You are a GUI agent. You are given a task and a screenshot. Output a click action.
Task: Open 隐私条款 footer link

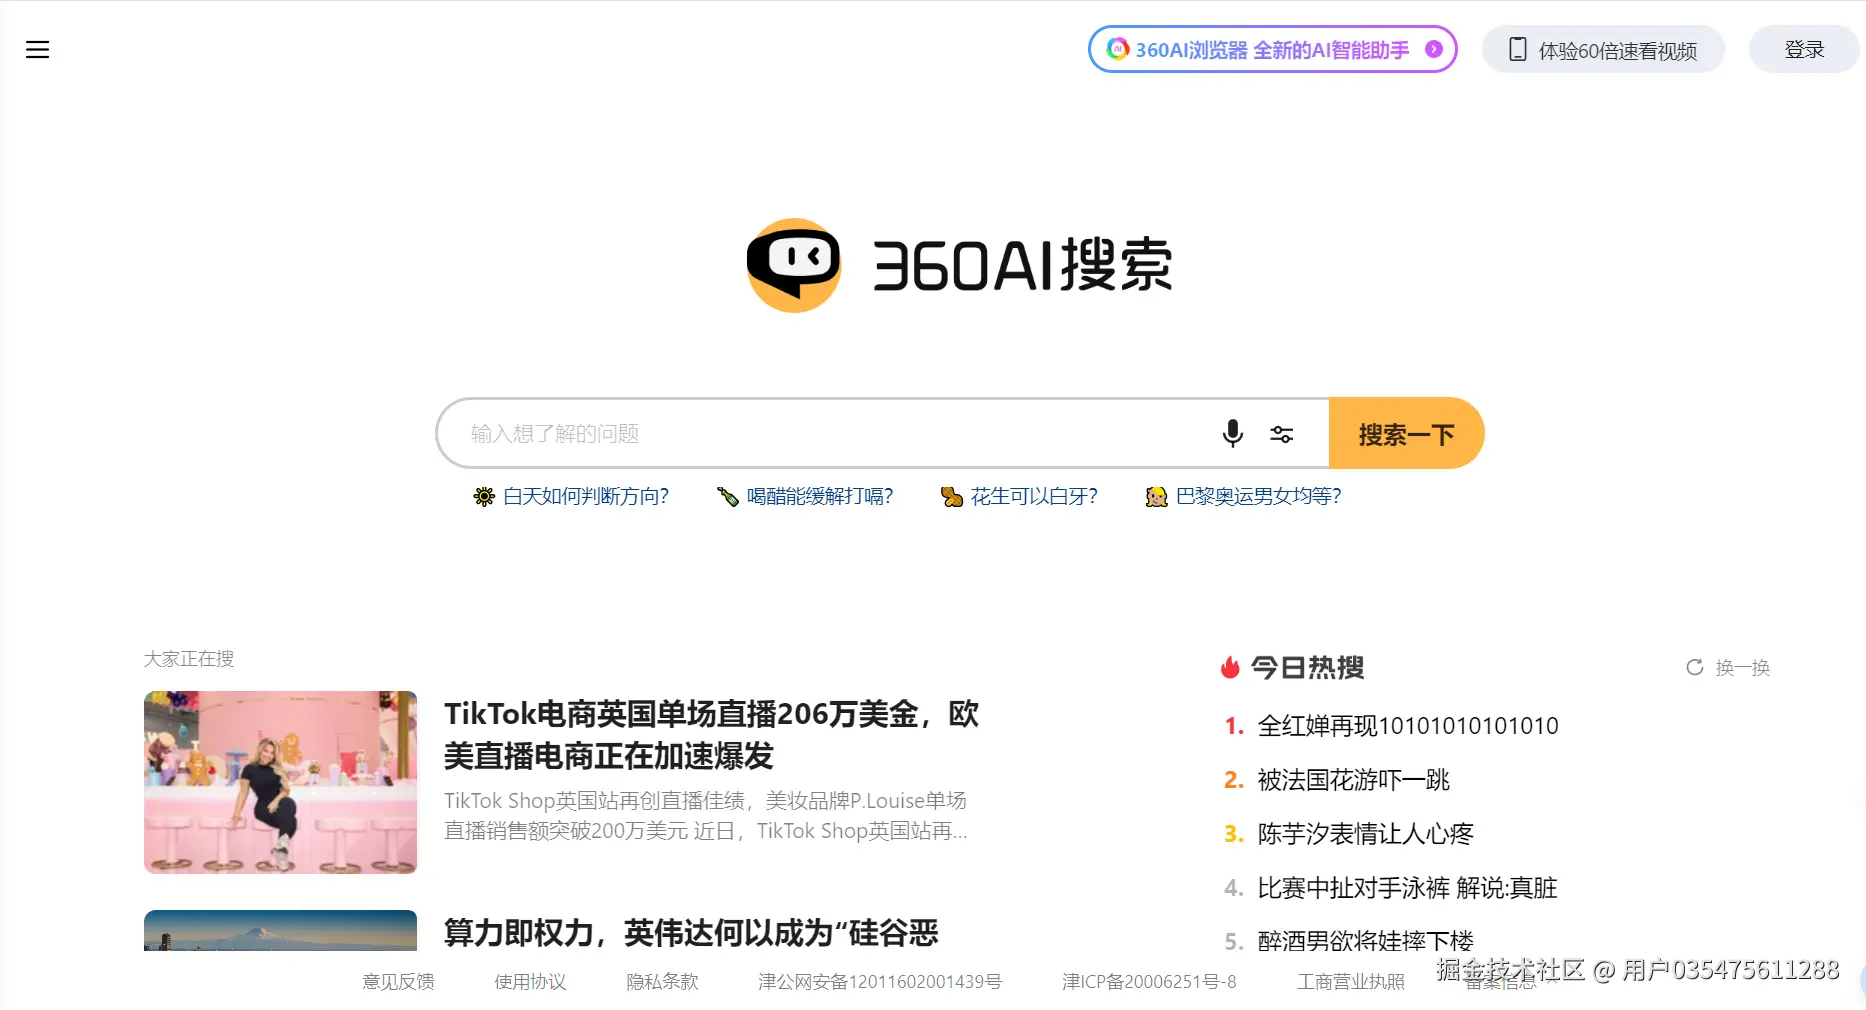tap(662, 982)
